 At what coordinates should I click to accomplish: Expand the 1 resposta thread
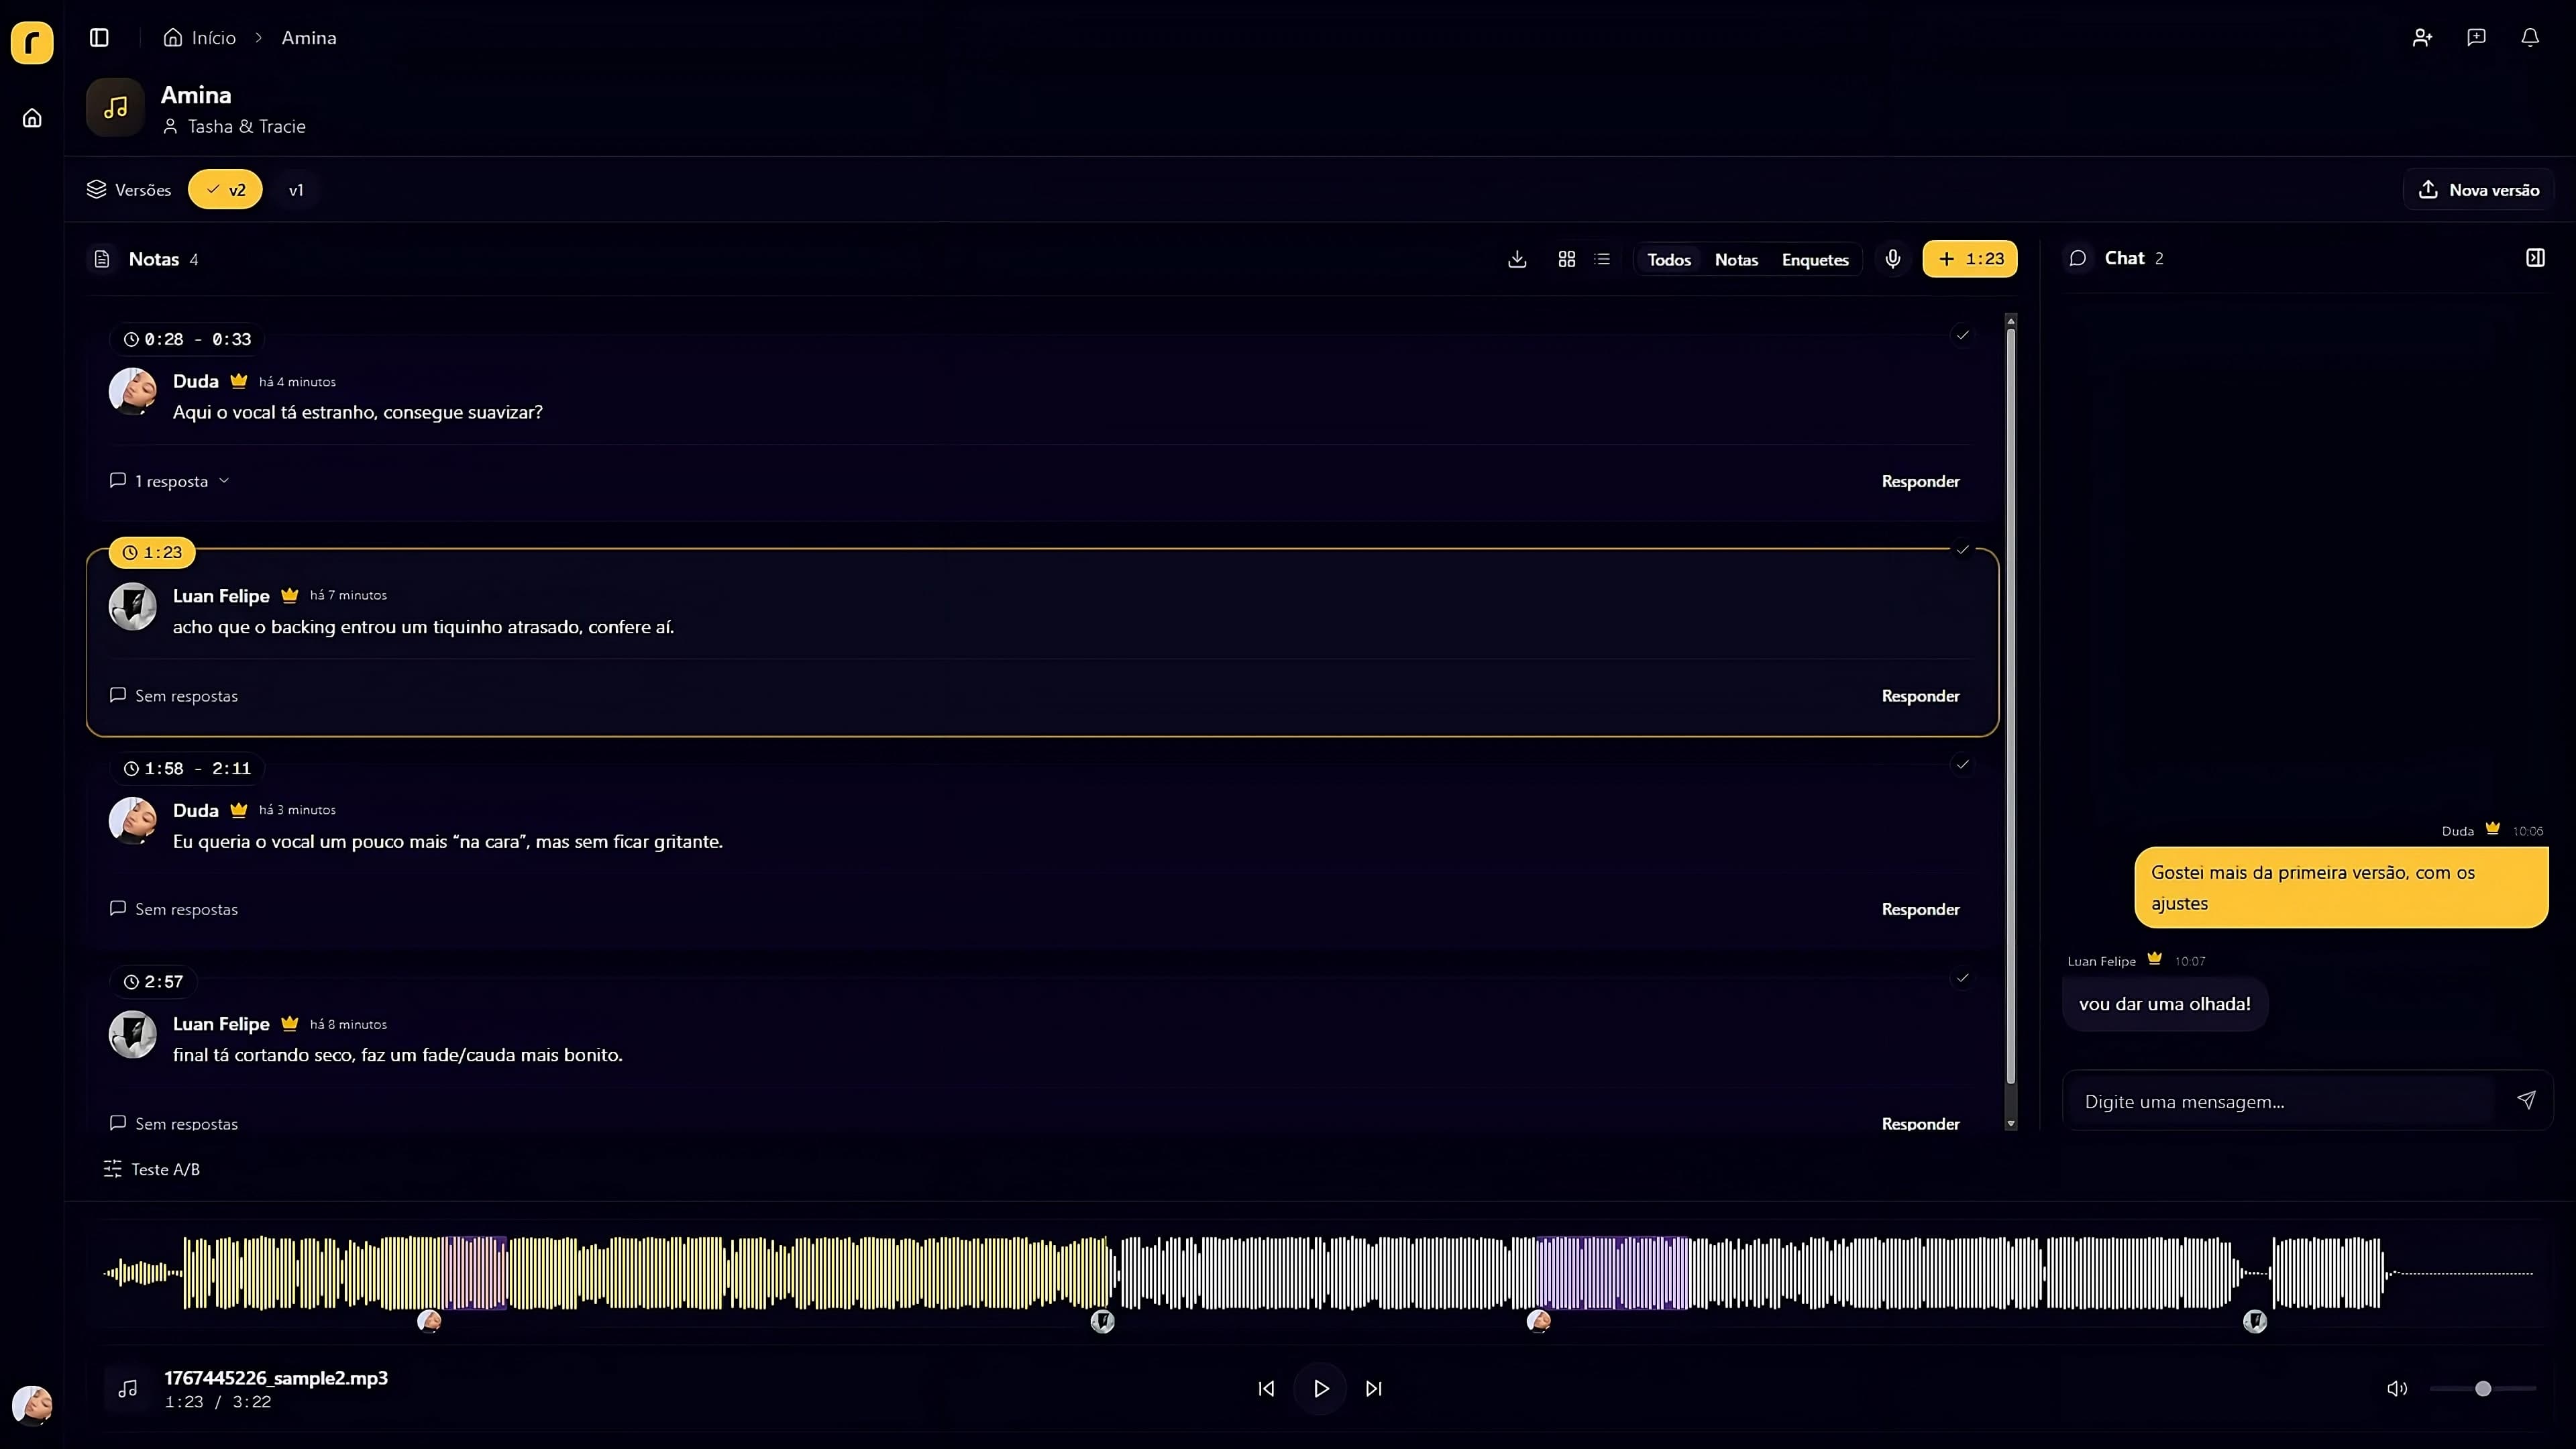click(x=170, y=481)
